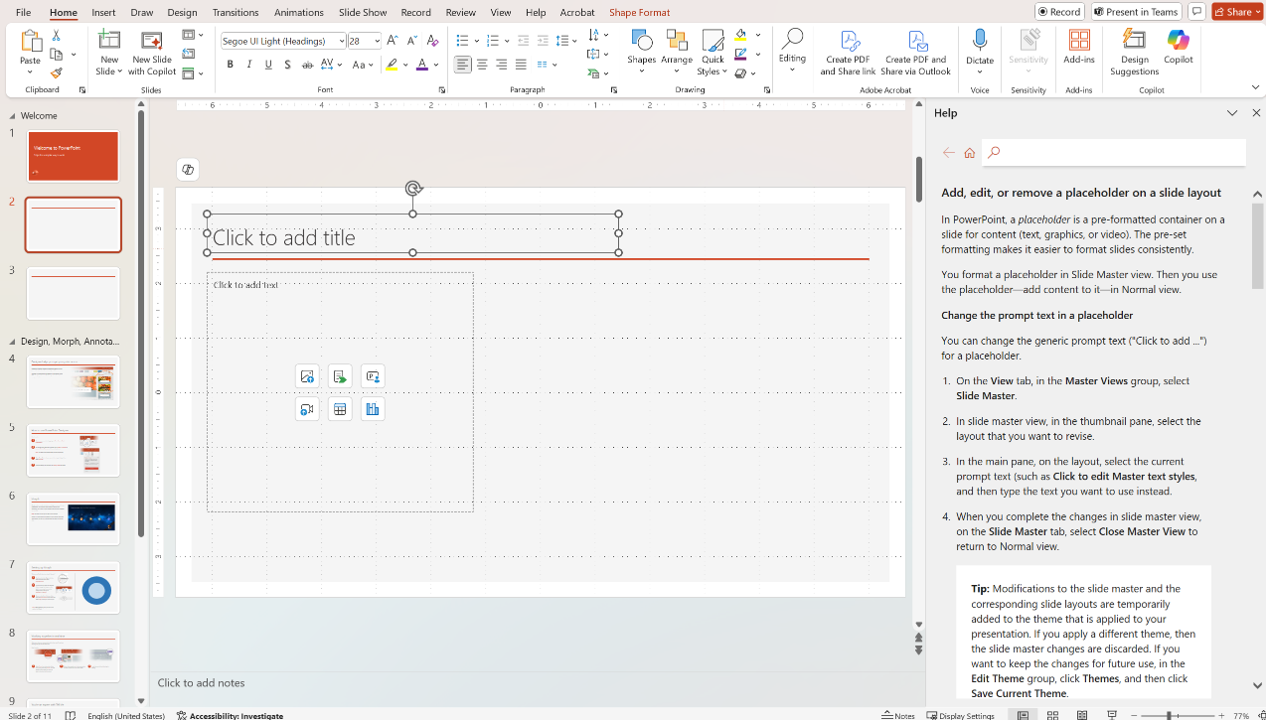
Task: Click the Clear All Formatting icon
Action: (x=432, y=41)
